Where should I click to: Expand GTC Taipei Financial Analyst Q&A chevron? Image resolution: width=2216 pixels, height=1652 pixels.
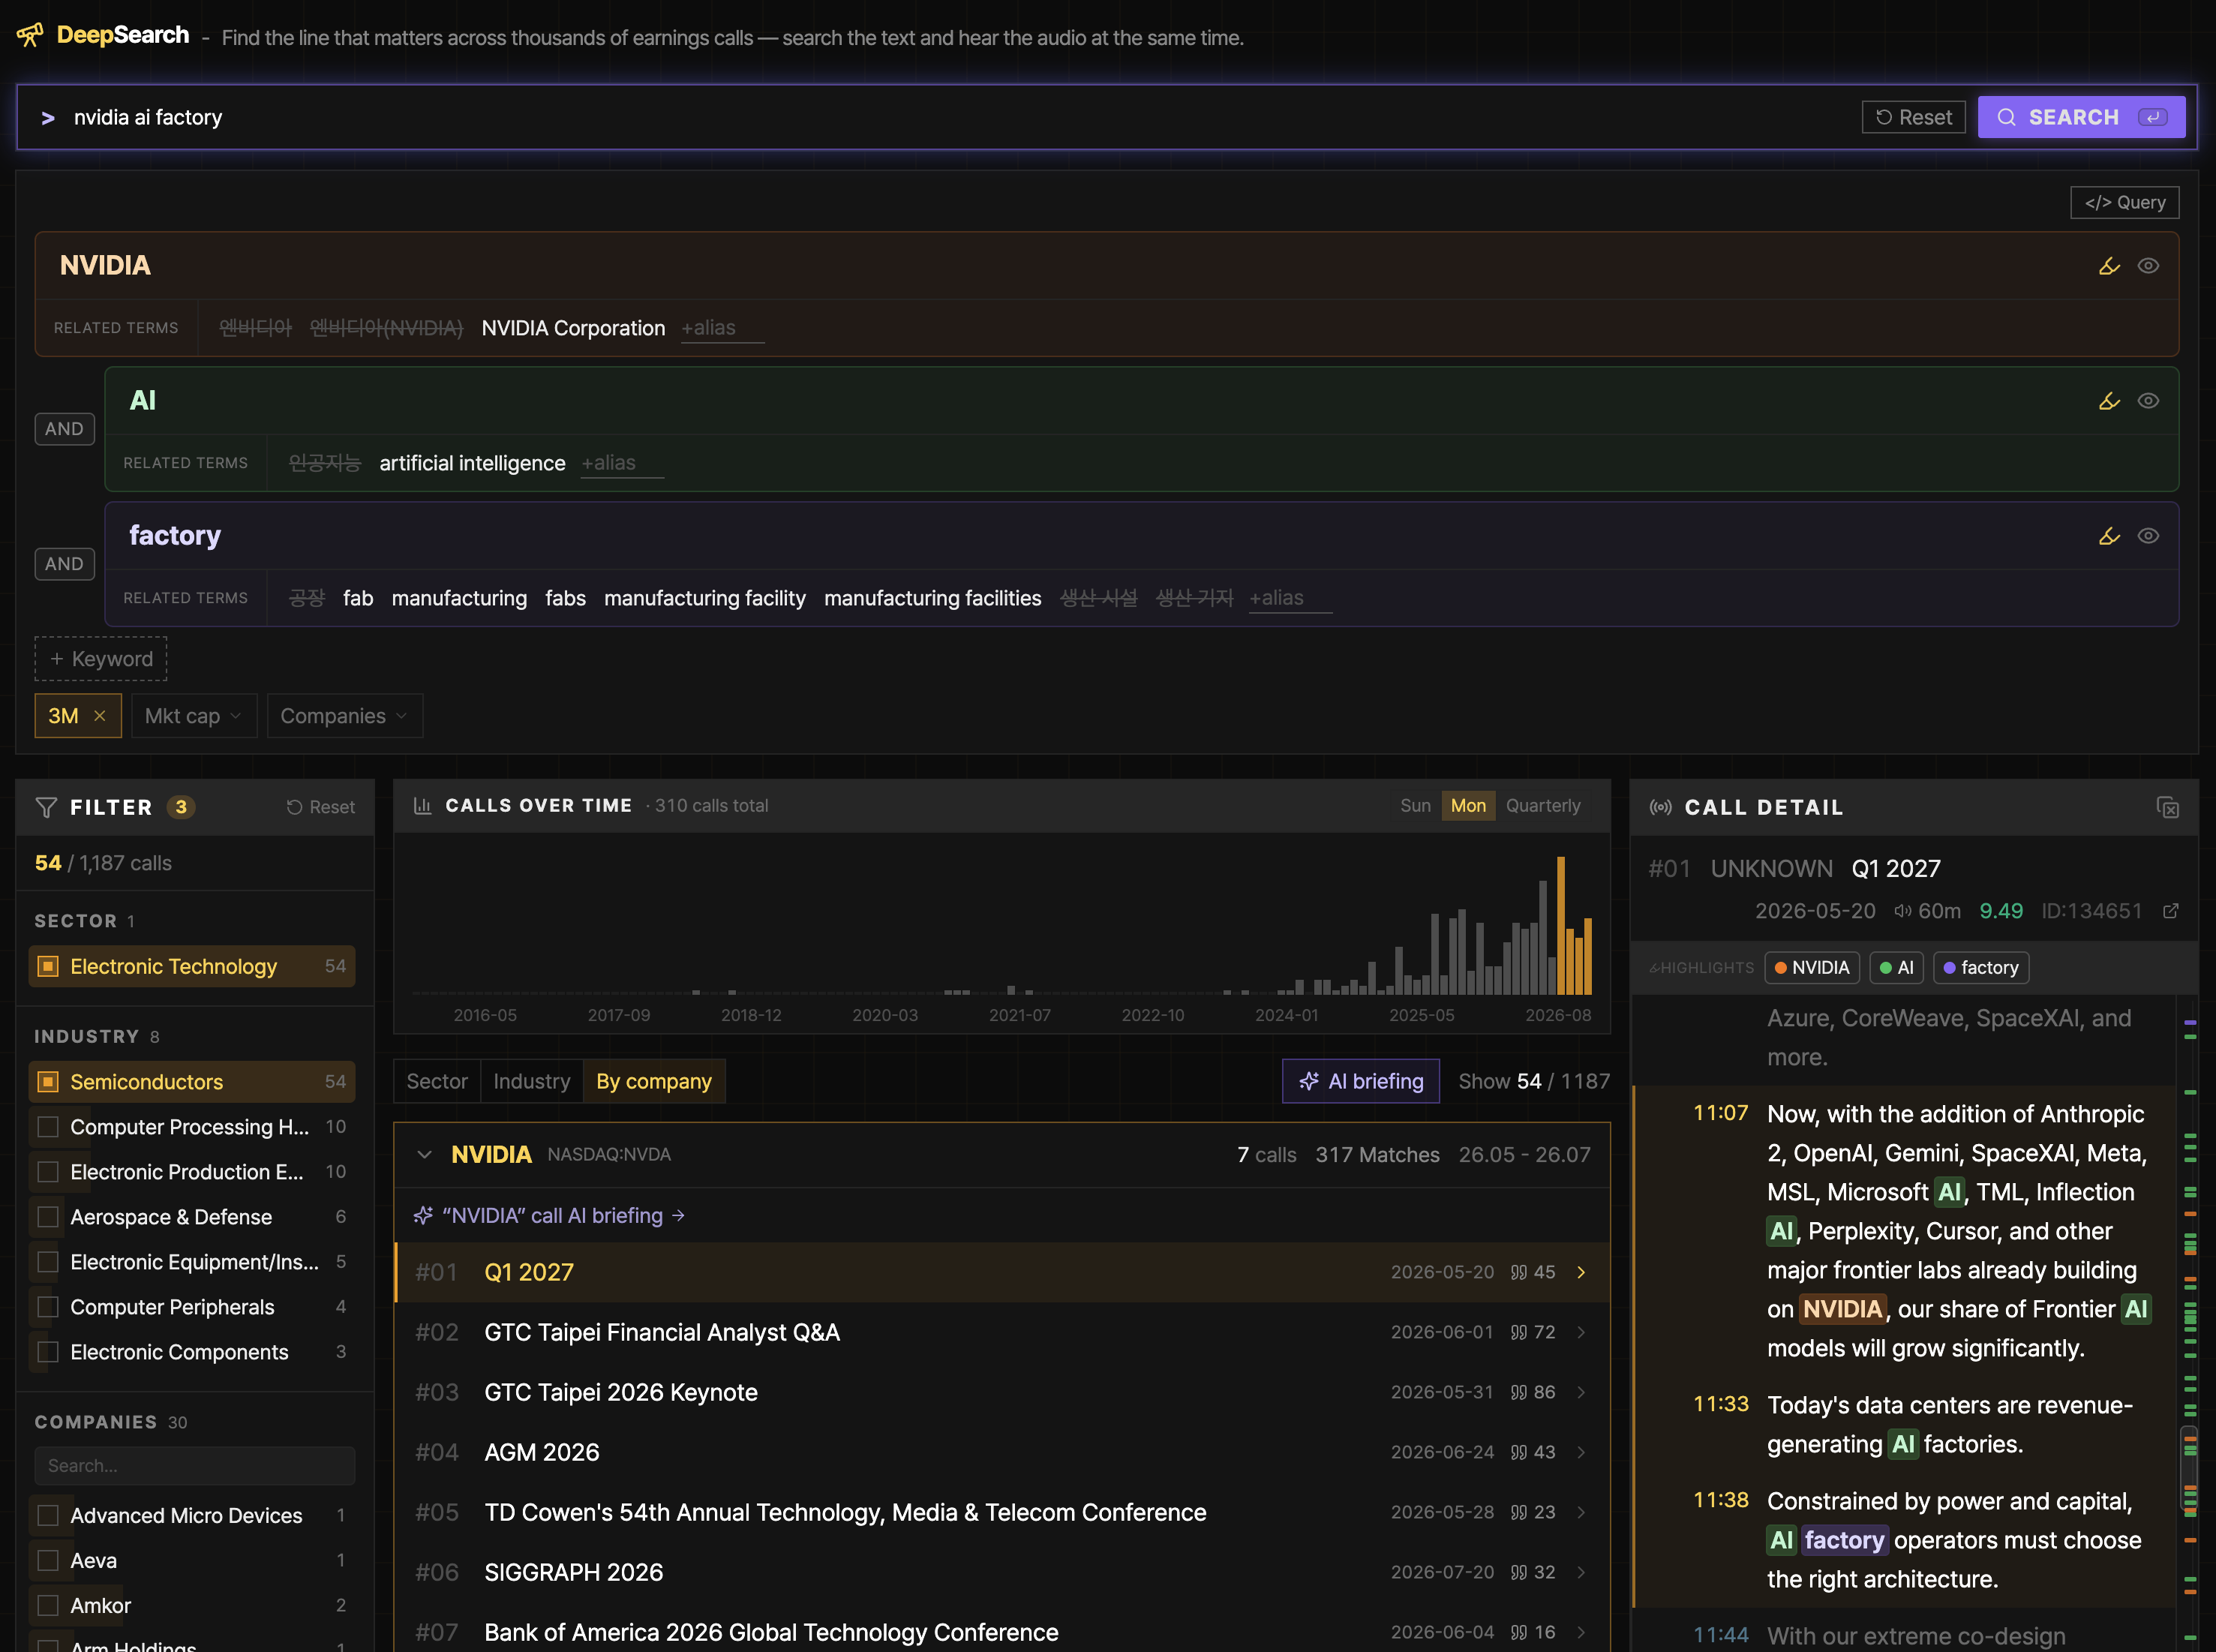pos(1581,1333)
